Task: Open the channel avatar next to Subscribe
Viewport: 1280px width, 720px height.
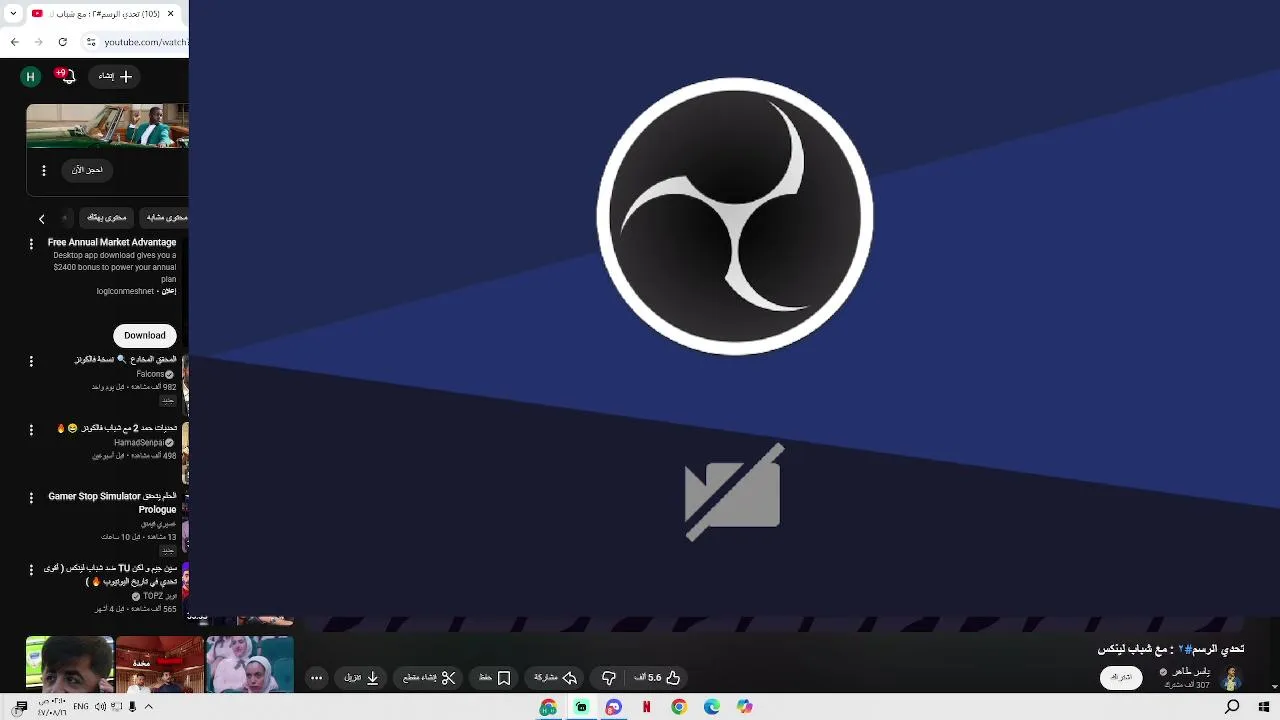Action: pyautogui.click(x=1231, y=678)
